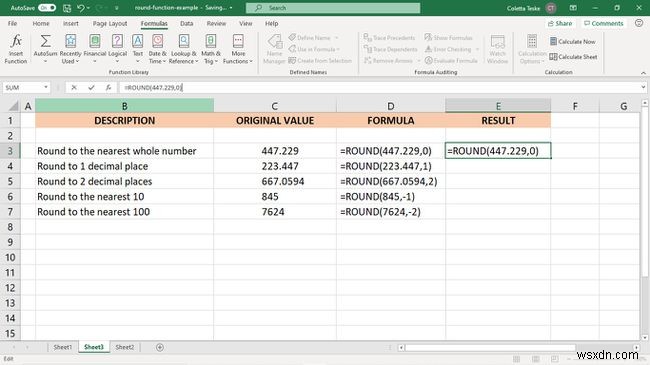Click Create from Selection
The height and width of the screenshot is (365, 650).
pos(320,61)
